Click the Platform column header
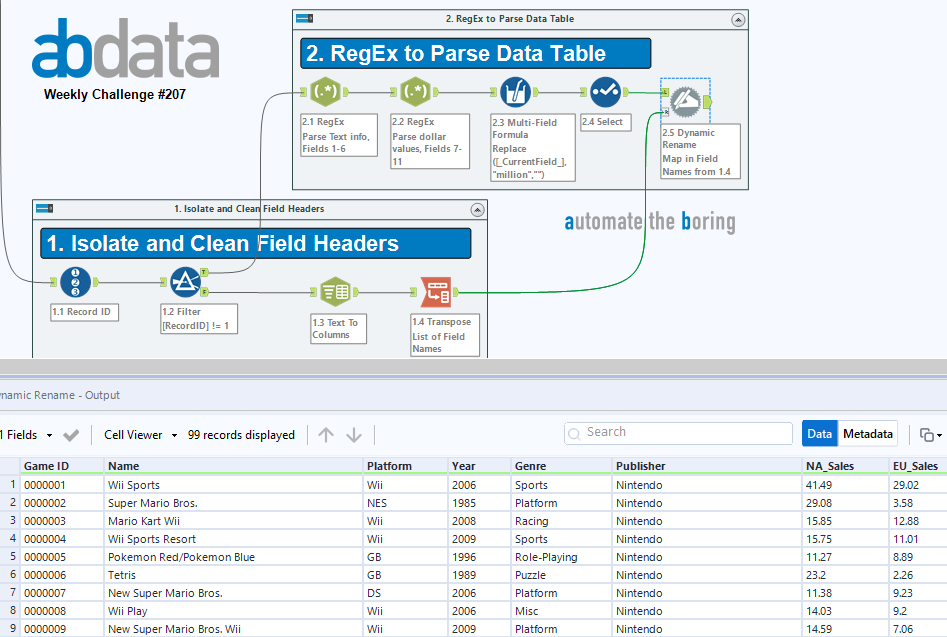Screen dimensions: 947x637 coord(406,466)
